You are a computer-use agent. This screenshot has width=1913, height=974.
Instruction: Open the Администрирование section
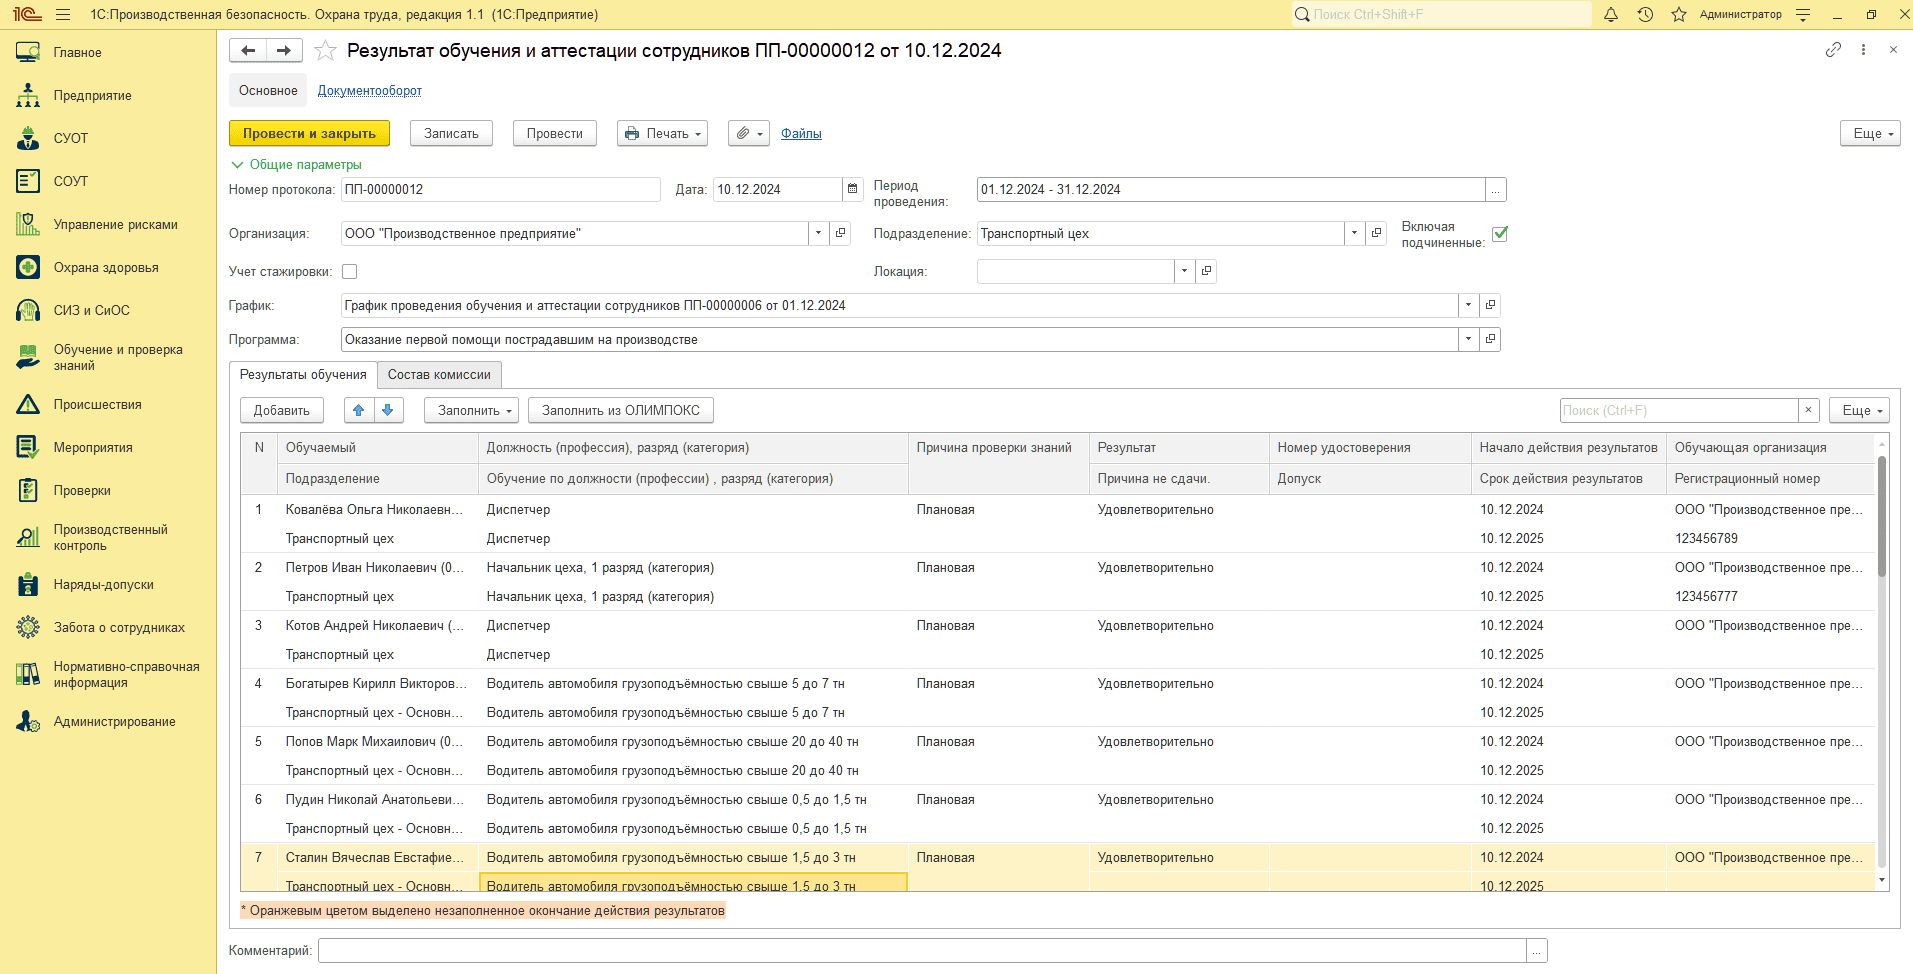pos(114,721)
